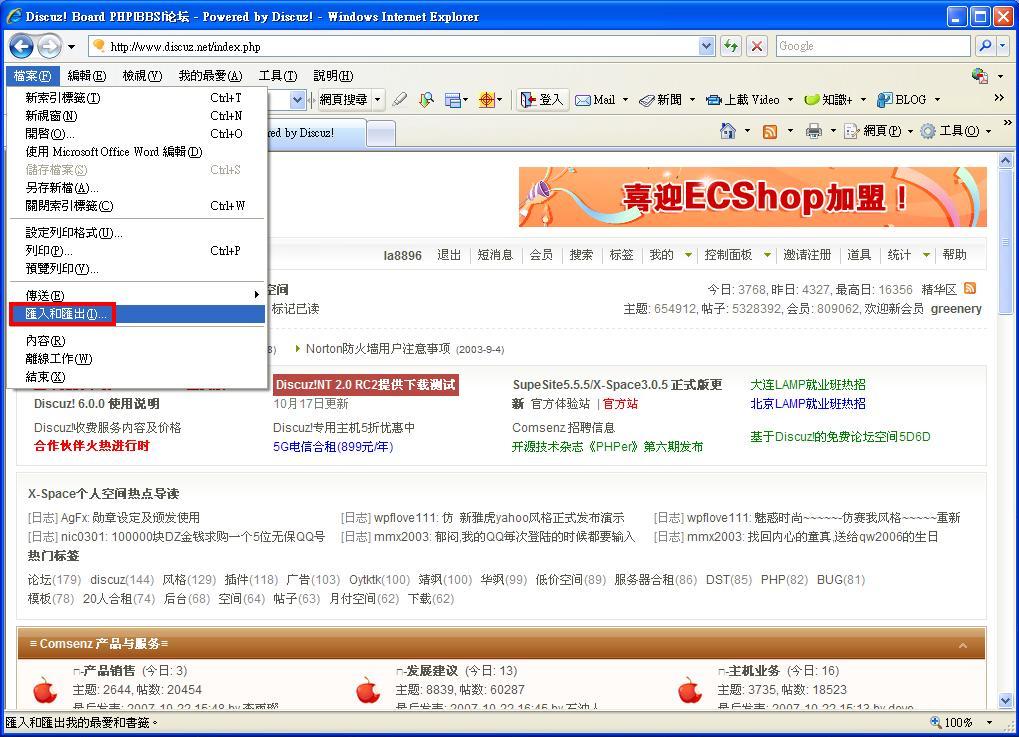
Task: Click the highlighter pen icon right of 網頁搜尋
Action: coord(400,99)
